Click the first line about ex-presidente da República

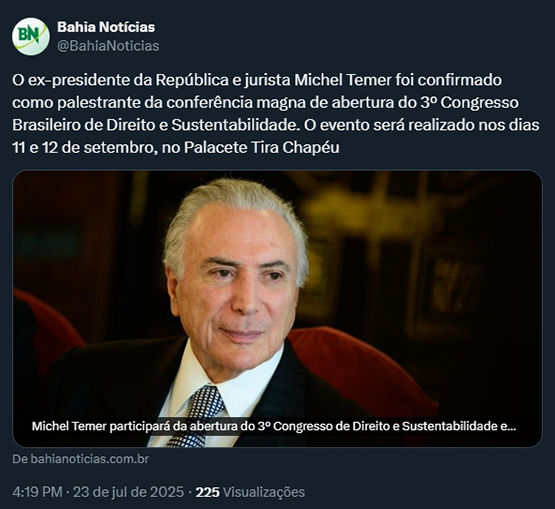tap(257, 80)
